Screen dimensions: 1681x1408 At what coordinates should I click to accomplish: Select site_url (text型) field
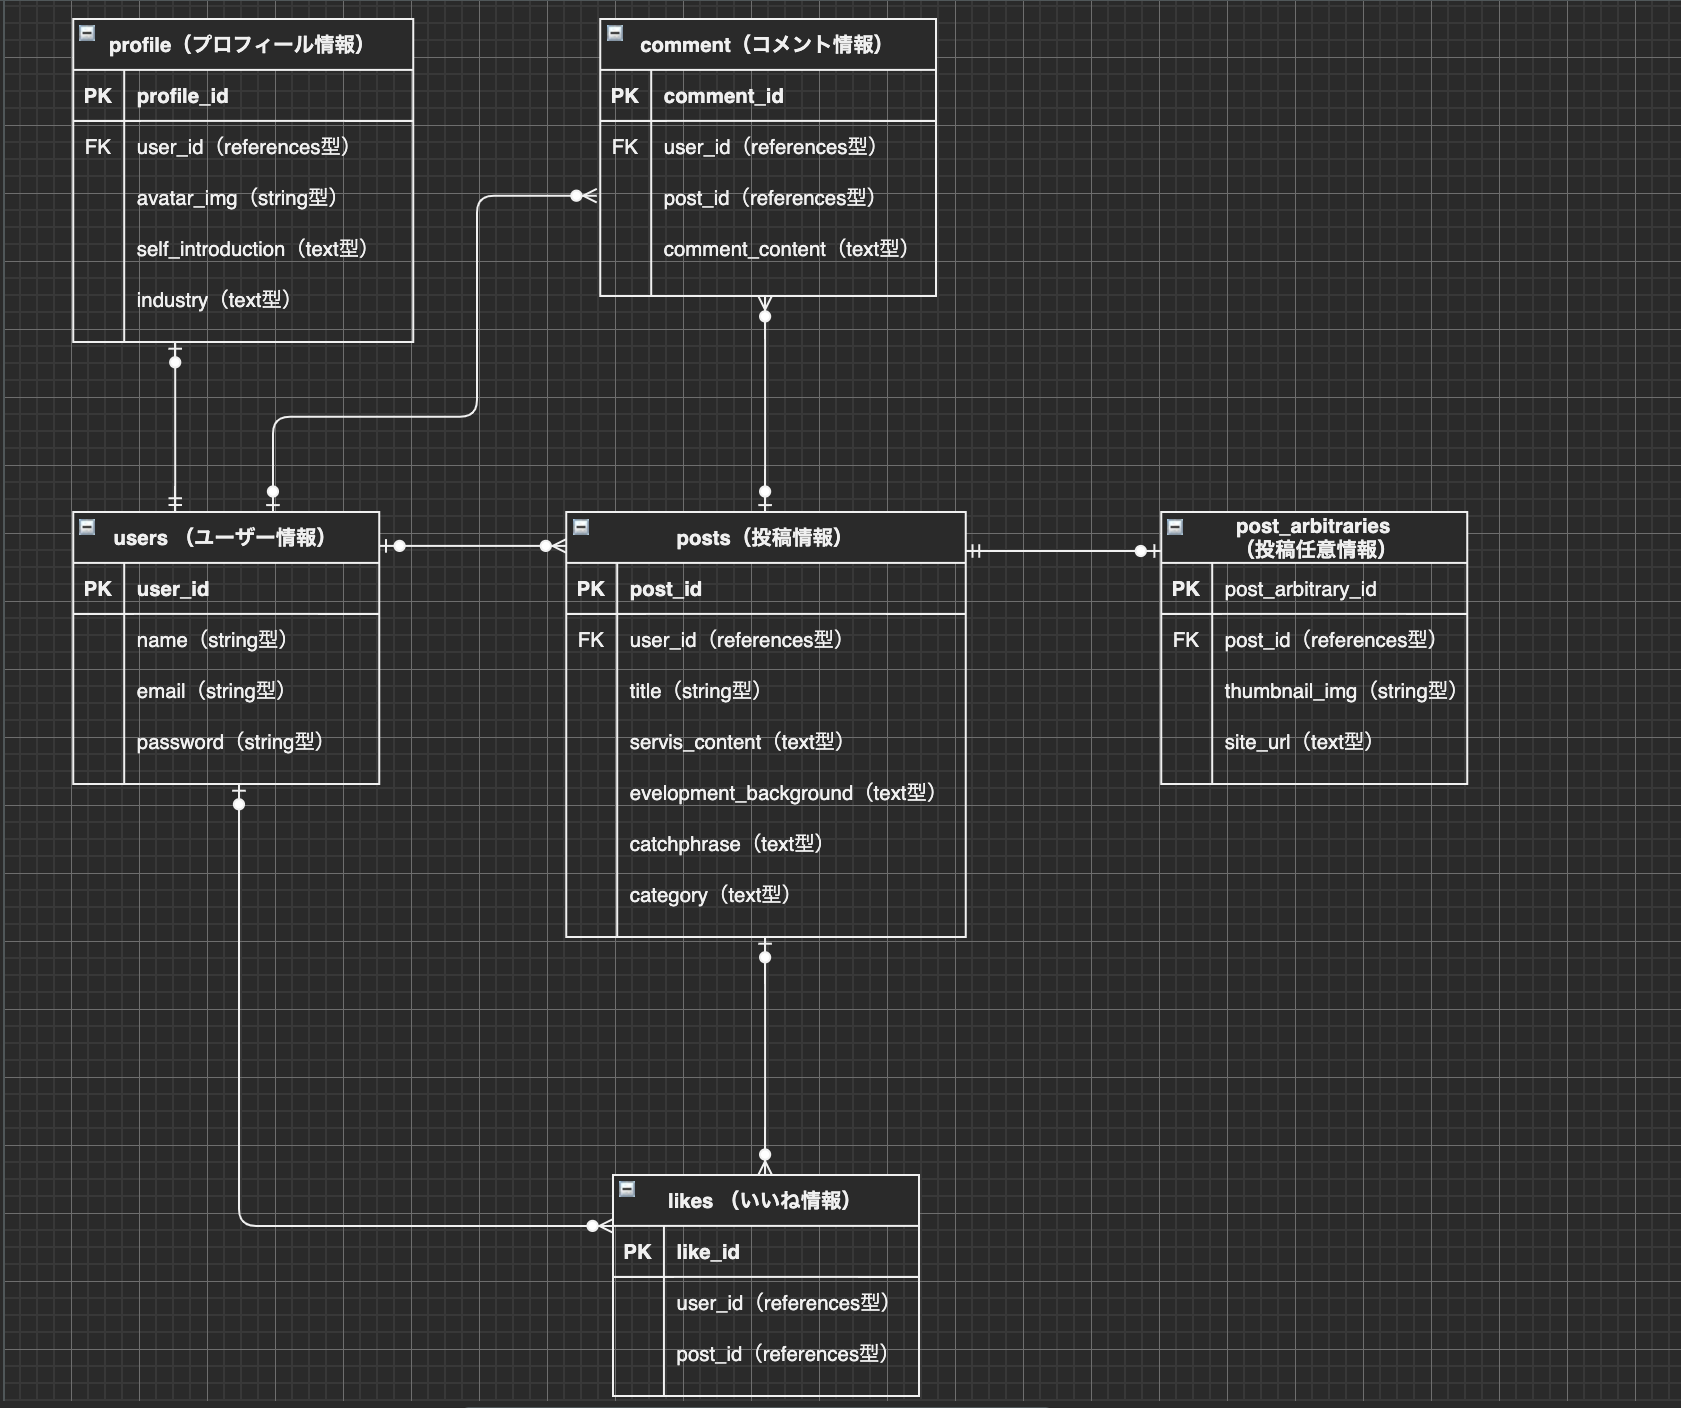(1299, 742)
